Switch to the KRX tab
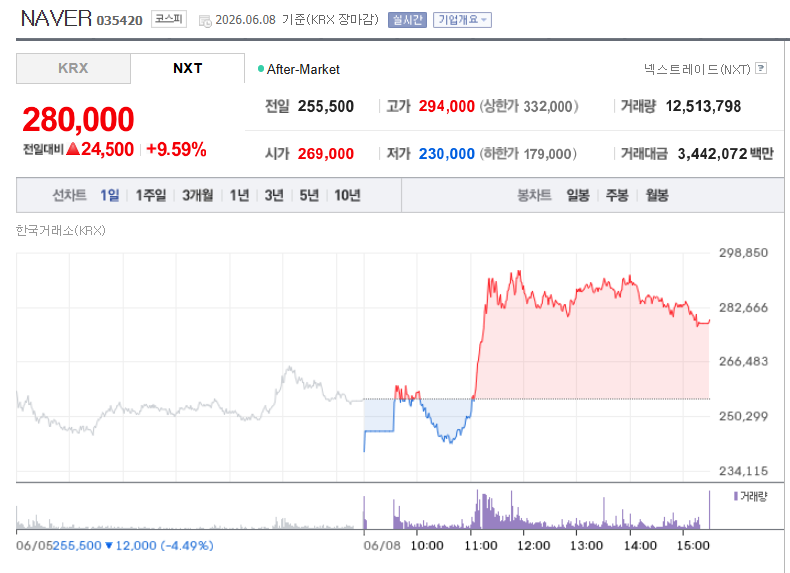This screenshot has height=573, width=790. click(74, 69)
